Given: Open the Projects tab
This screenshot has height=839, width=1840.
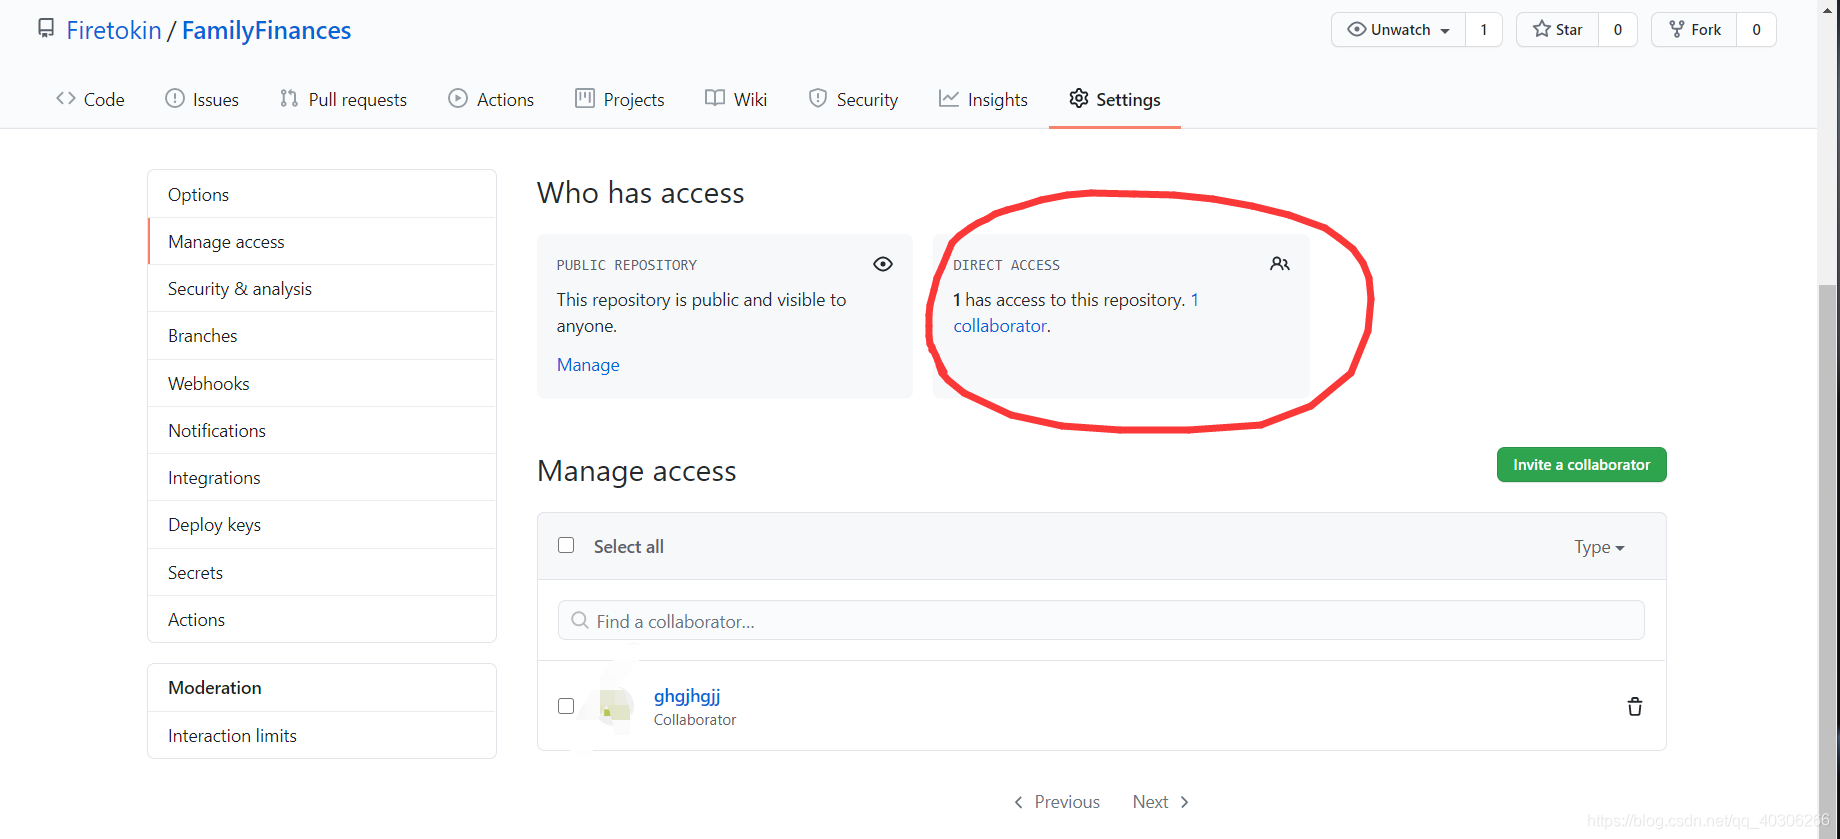Looking at the screenshot, I should (620, 99).
